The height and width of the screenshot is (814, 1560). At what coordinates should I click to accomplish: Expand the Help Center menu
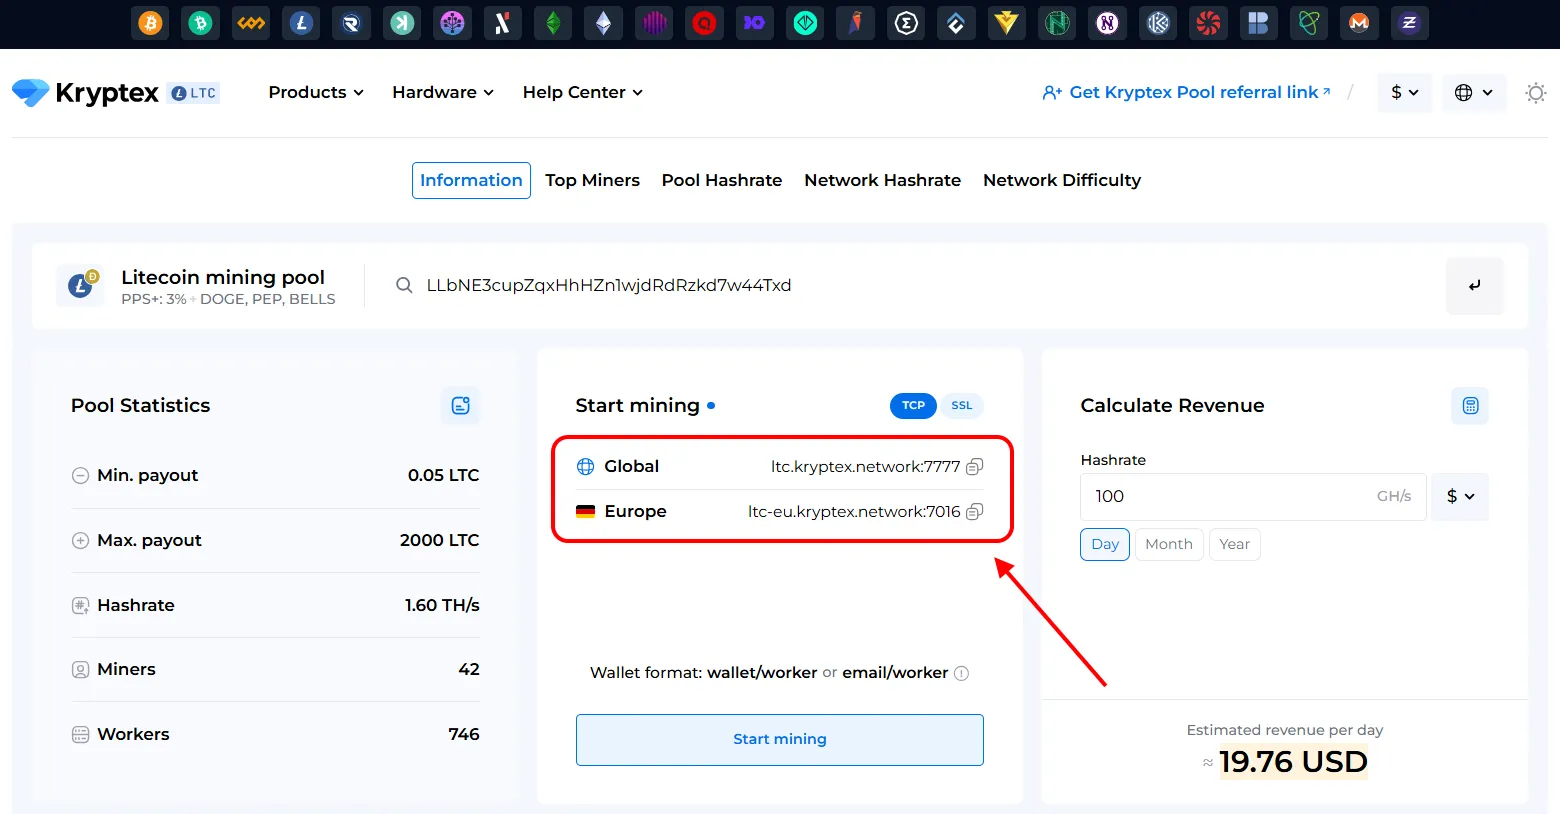pos(583,93)
